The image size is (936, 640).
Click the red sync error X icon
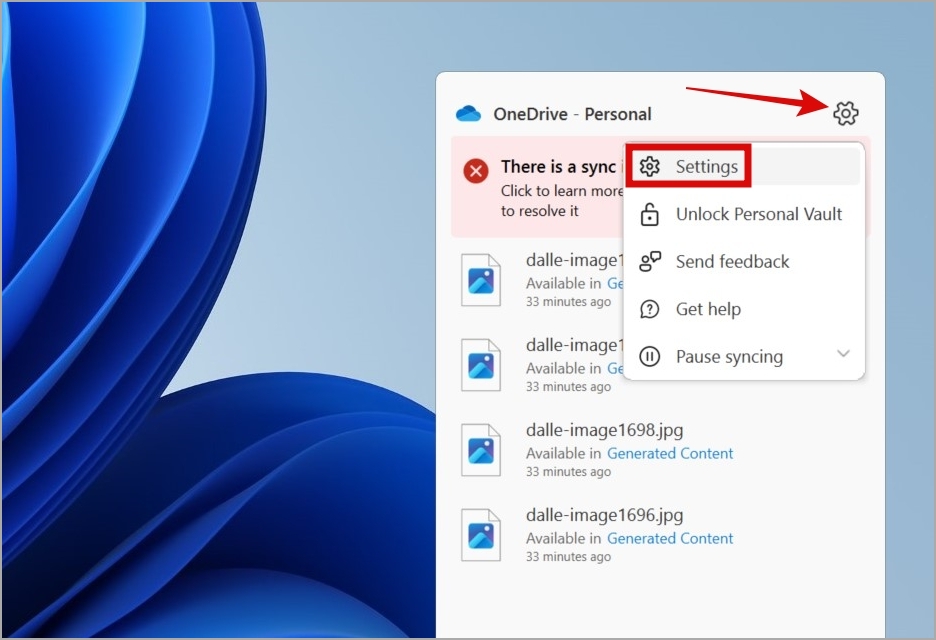point(476,171)
